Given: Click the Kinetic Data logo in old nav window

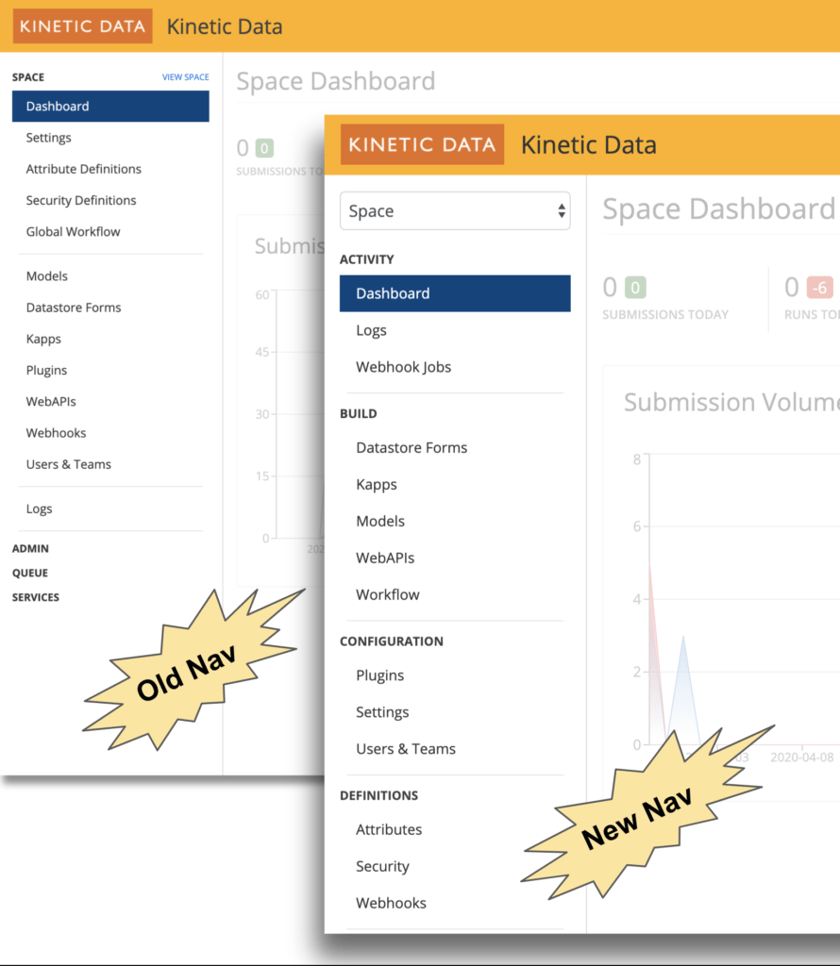Looking at the screenshot, I should (x=83, y=26).
